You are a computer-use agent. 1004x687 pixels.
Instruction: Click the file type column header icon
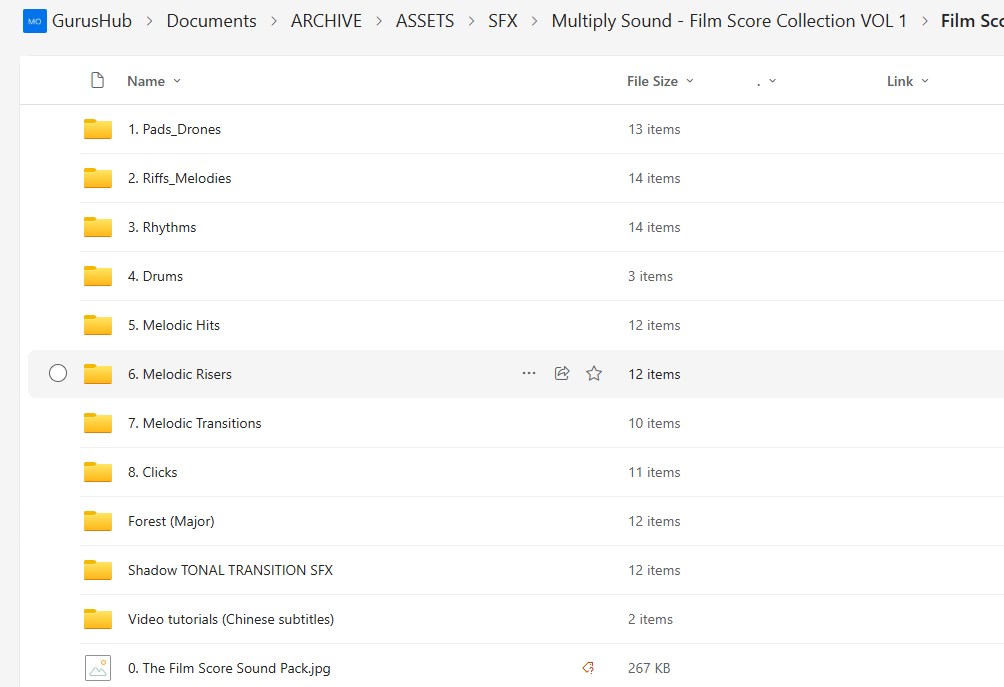pyautogui.click(x=97, y=81)
